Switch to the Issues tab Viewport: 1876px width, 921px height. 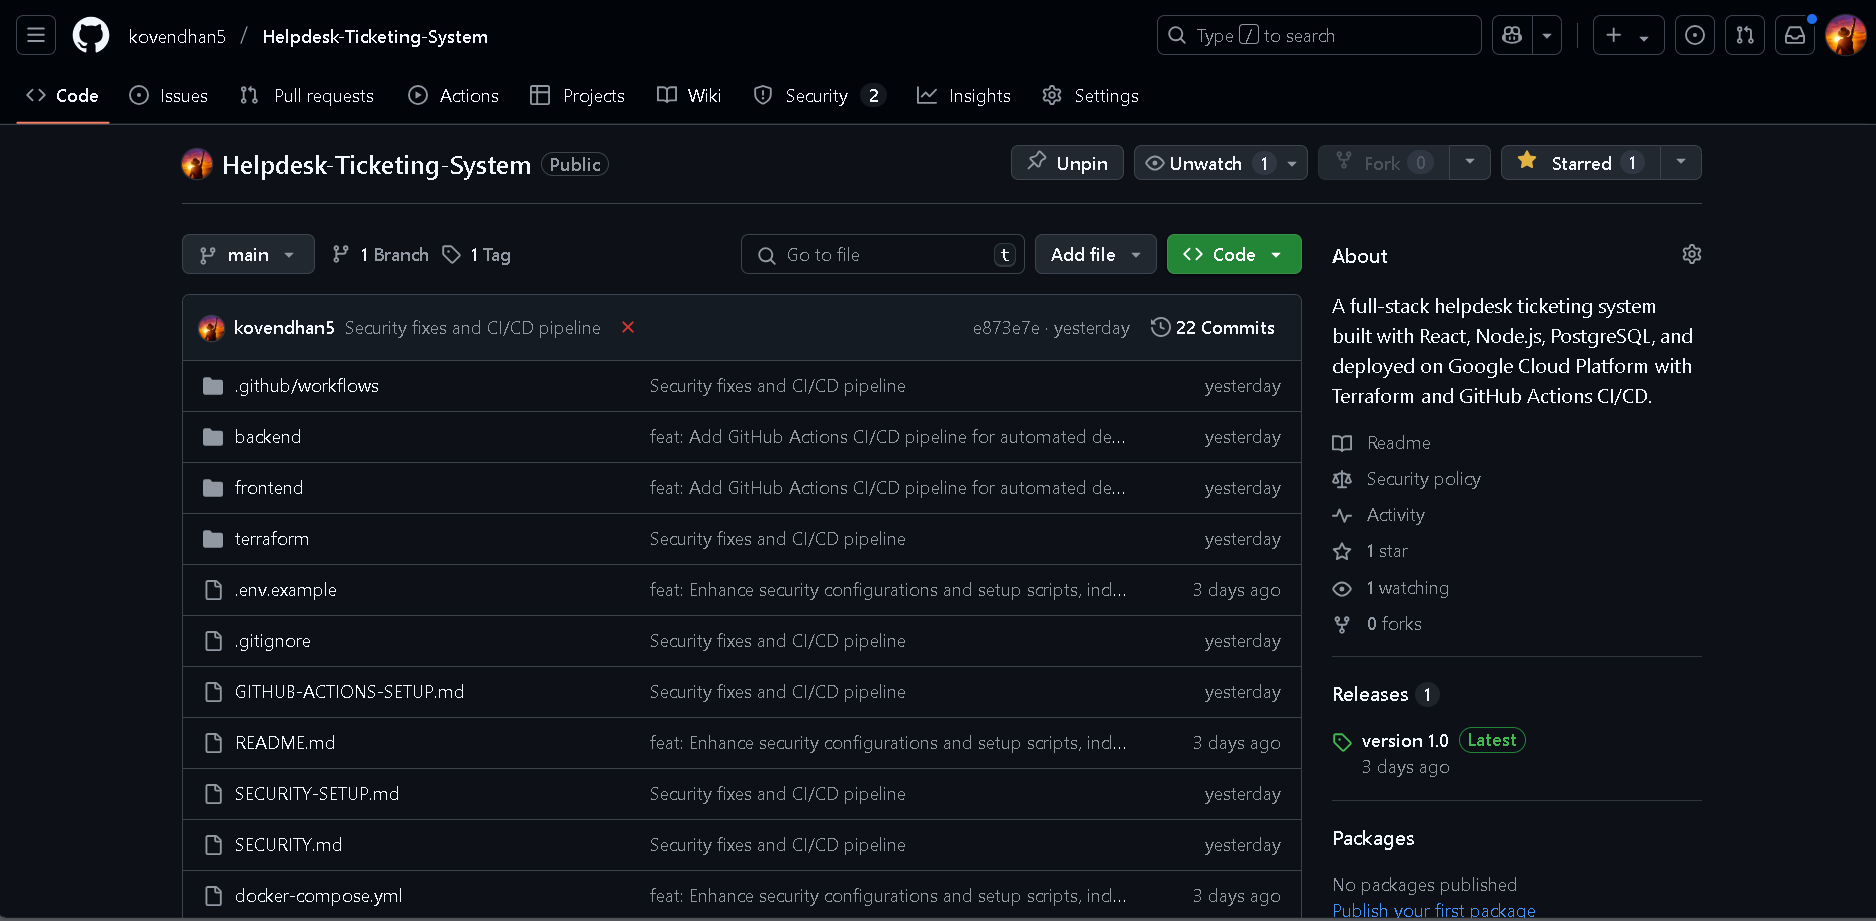[169, 96]
